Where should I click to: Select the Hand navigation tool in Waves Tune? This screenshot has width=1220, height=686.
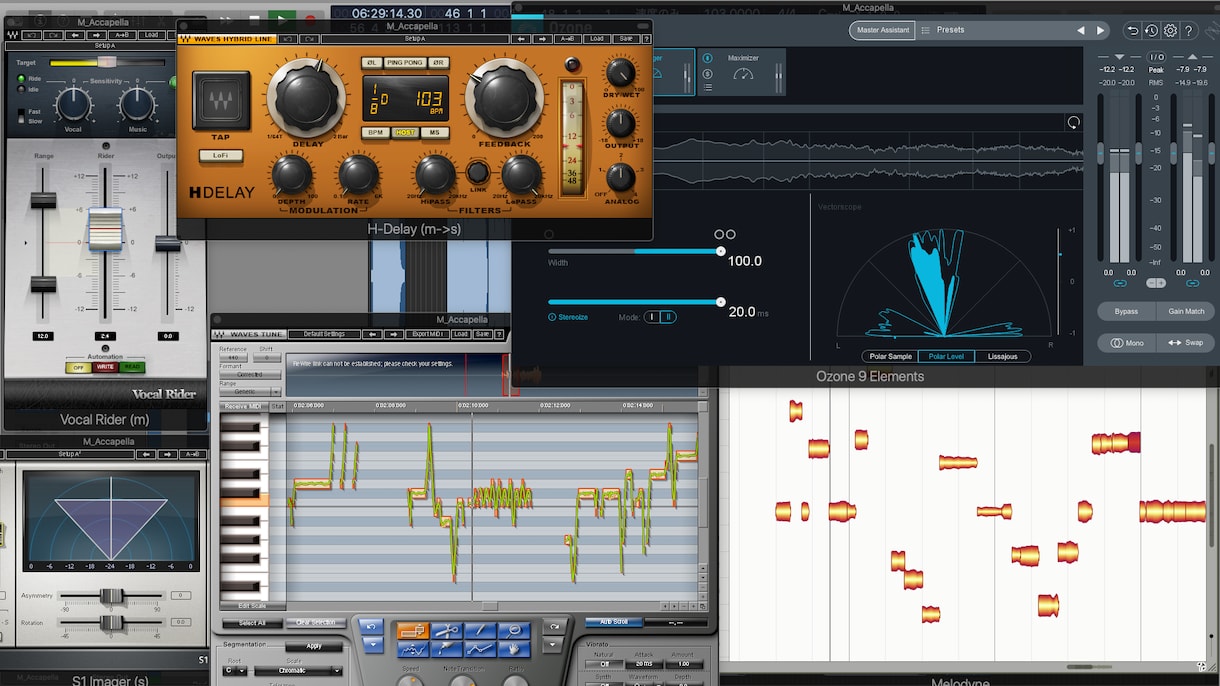514,649
